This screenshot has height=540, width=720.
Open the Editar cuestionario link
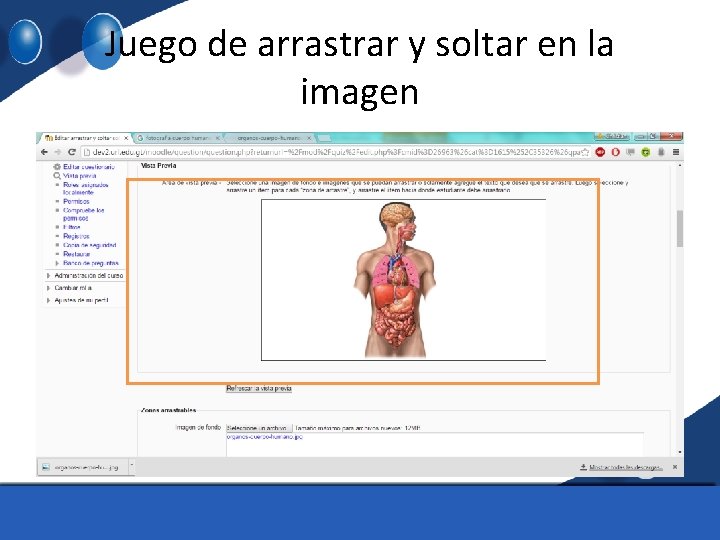89,167
